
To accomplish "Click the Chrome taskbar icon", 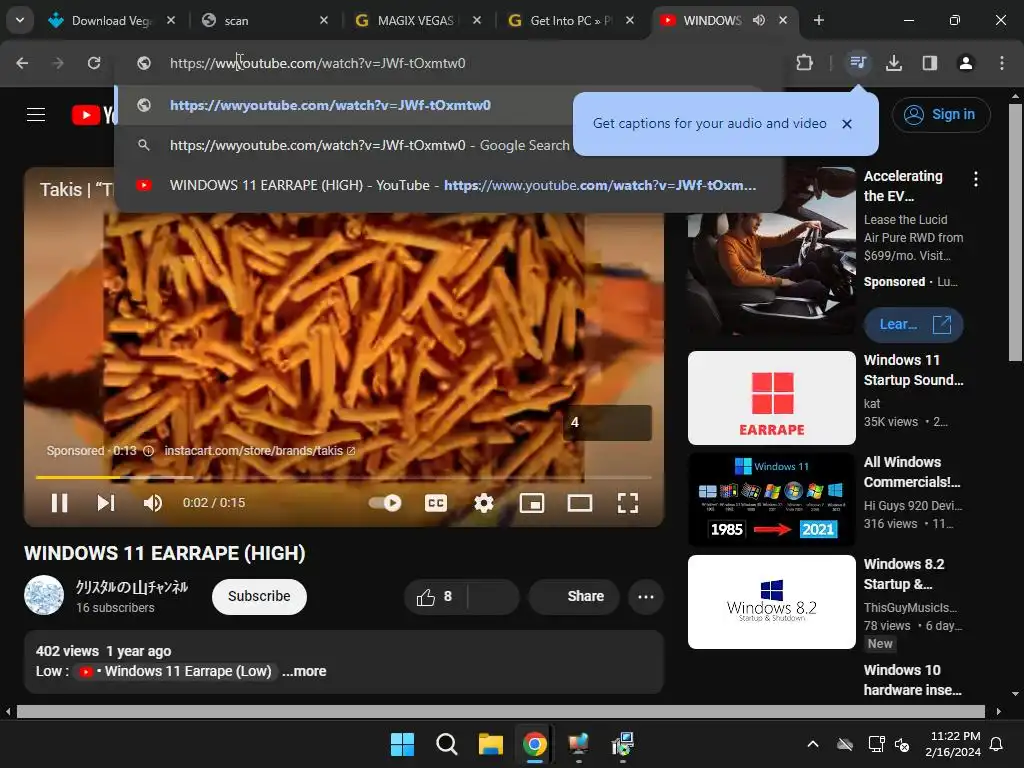I will point(535,744).
